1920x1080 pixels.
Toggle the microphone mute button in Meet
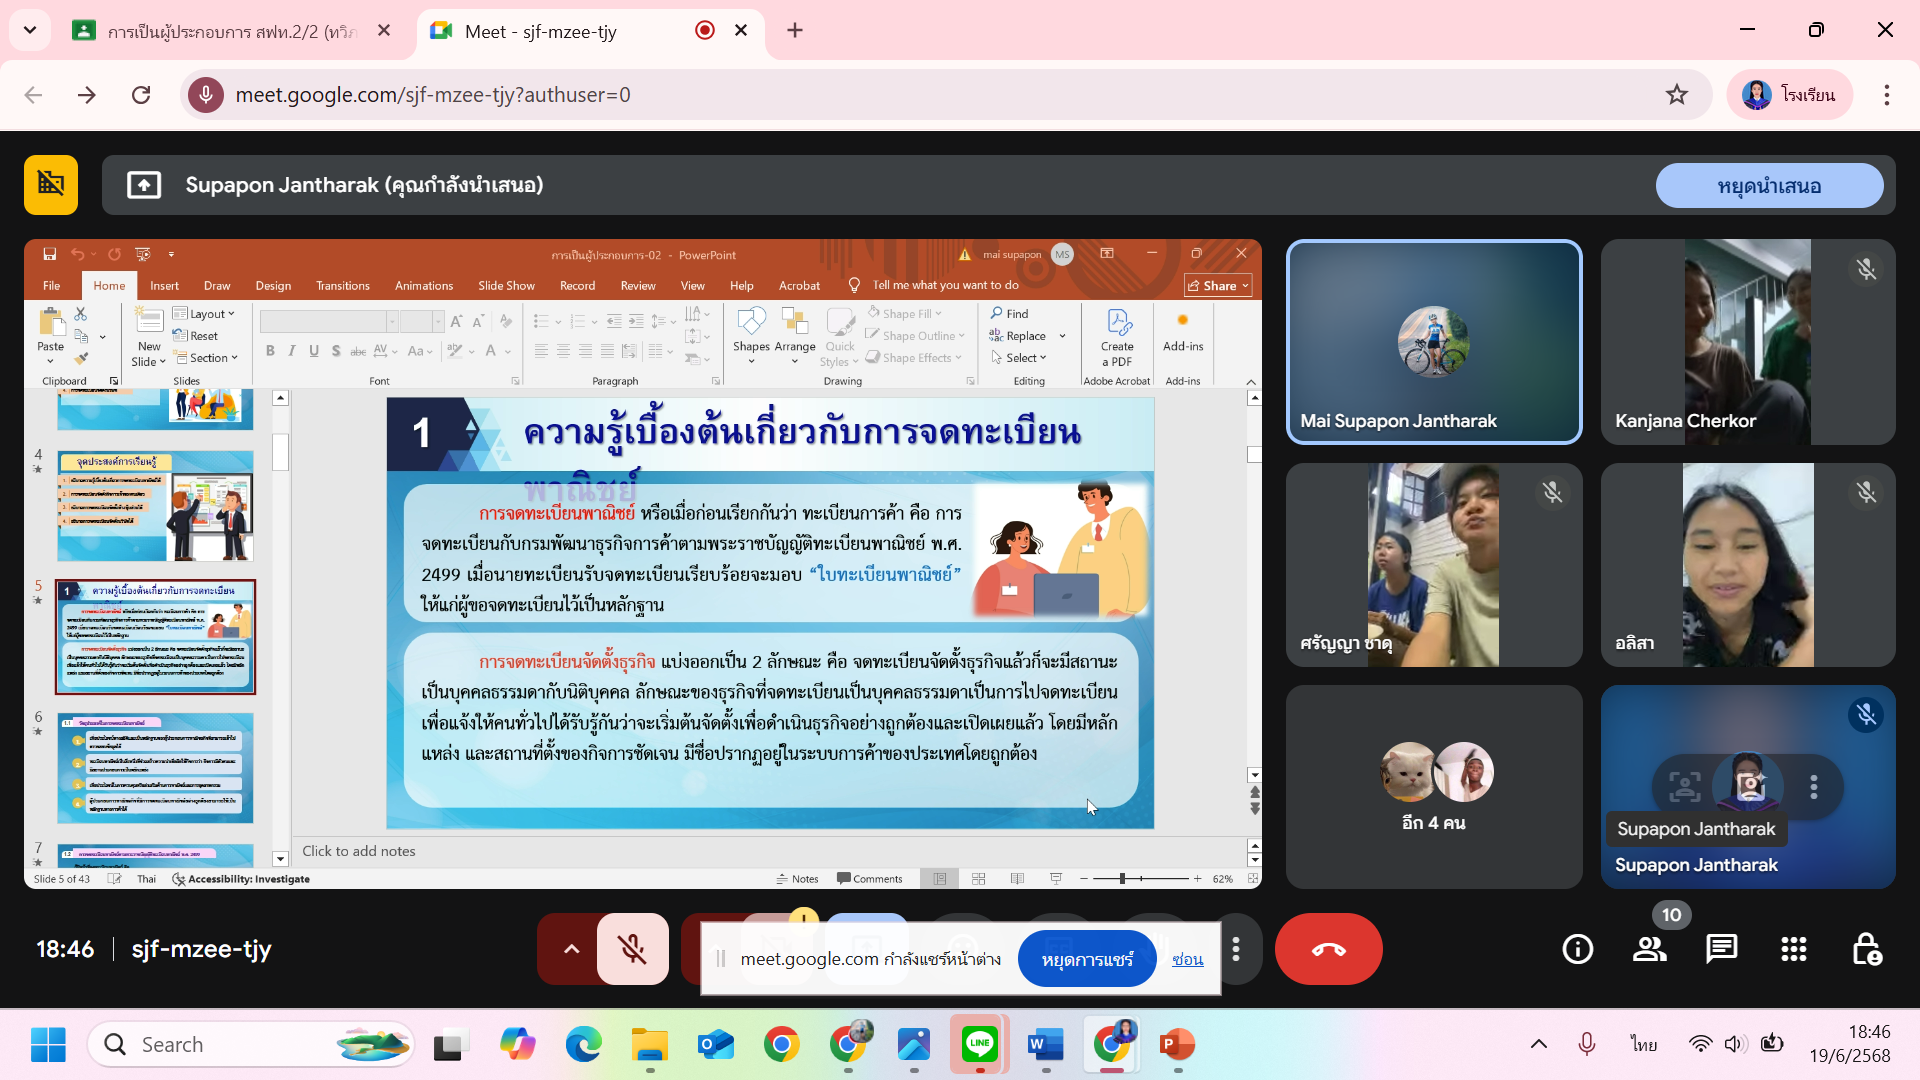point(632,949)
